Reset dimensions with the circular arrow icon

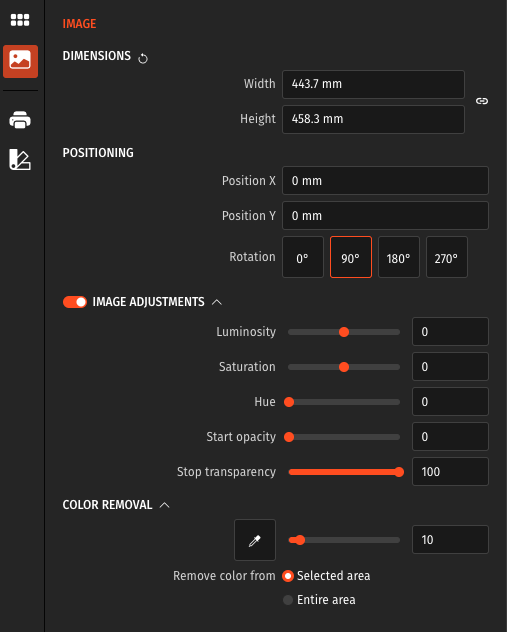[x=143, y=58]
